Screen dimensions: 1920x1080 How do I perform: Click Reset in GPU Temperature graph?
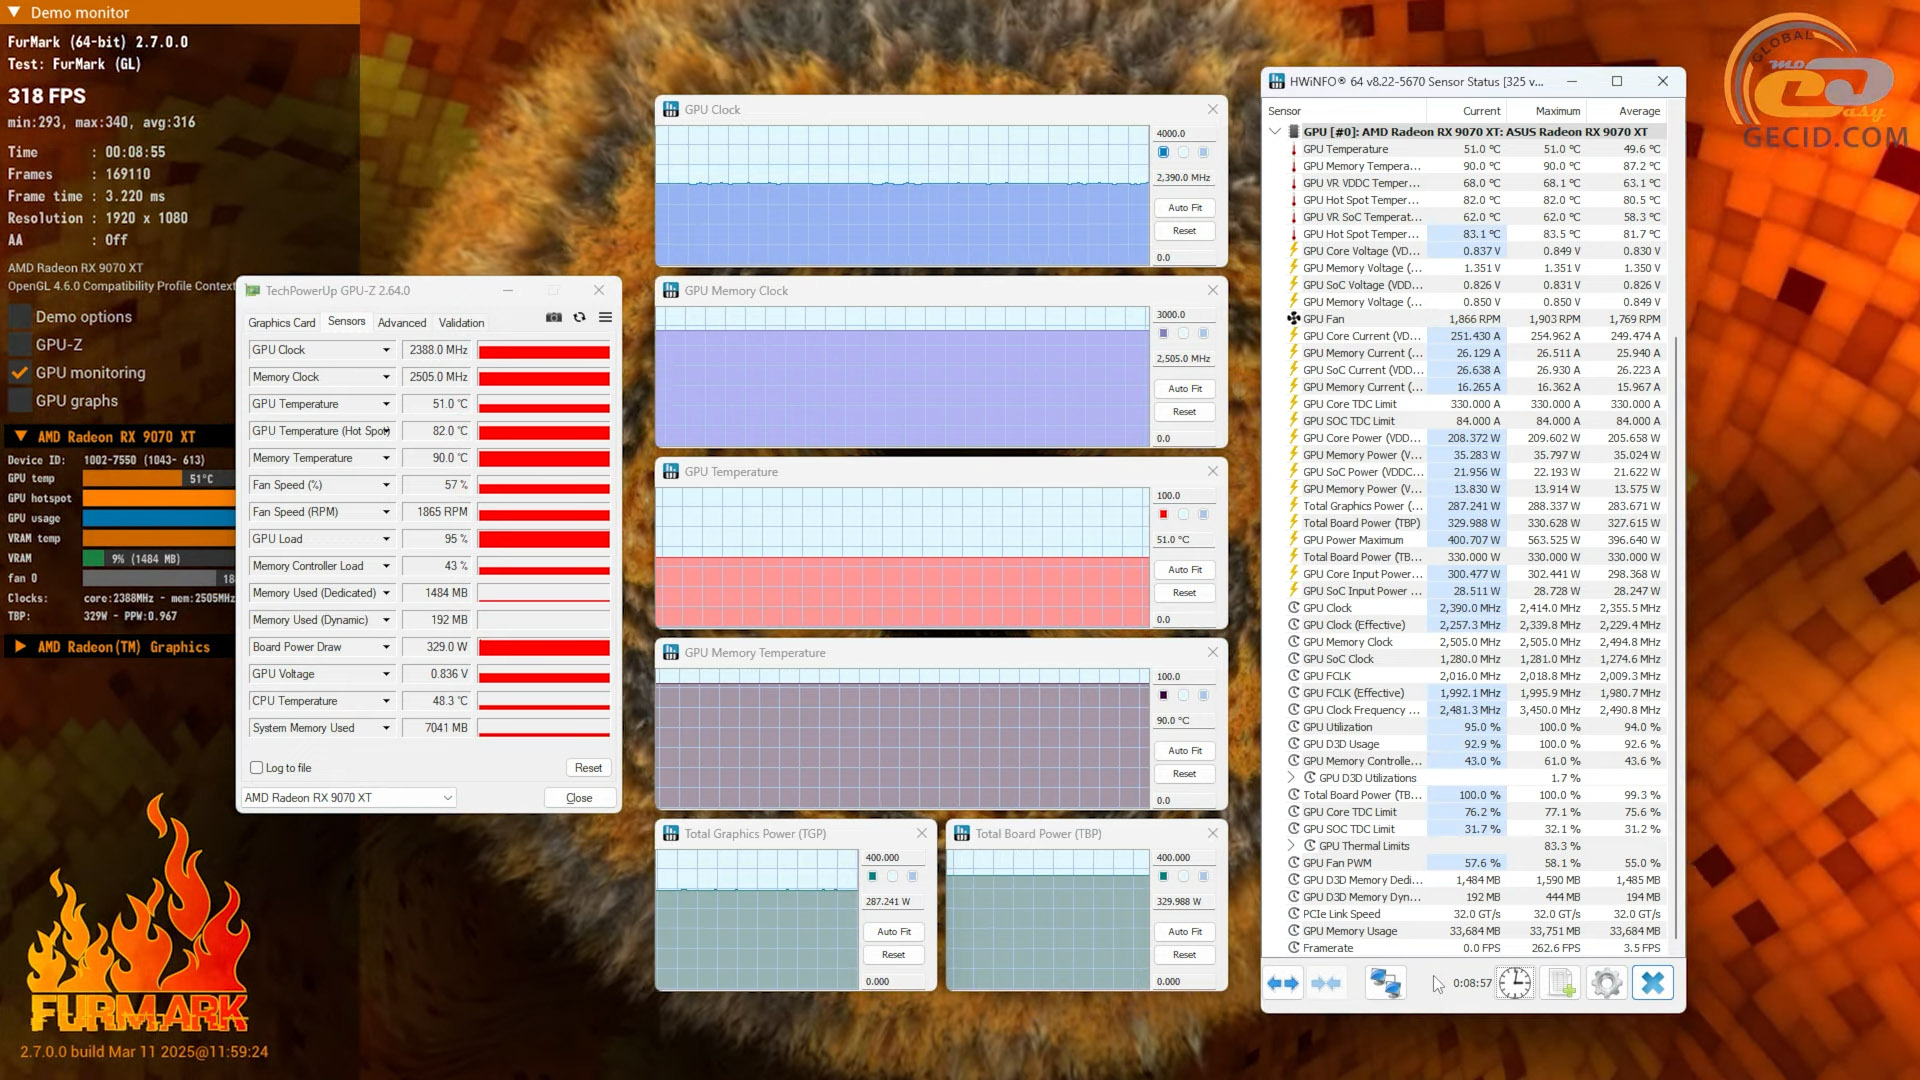pos(1185,593)
